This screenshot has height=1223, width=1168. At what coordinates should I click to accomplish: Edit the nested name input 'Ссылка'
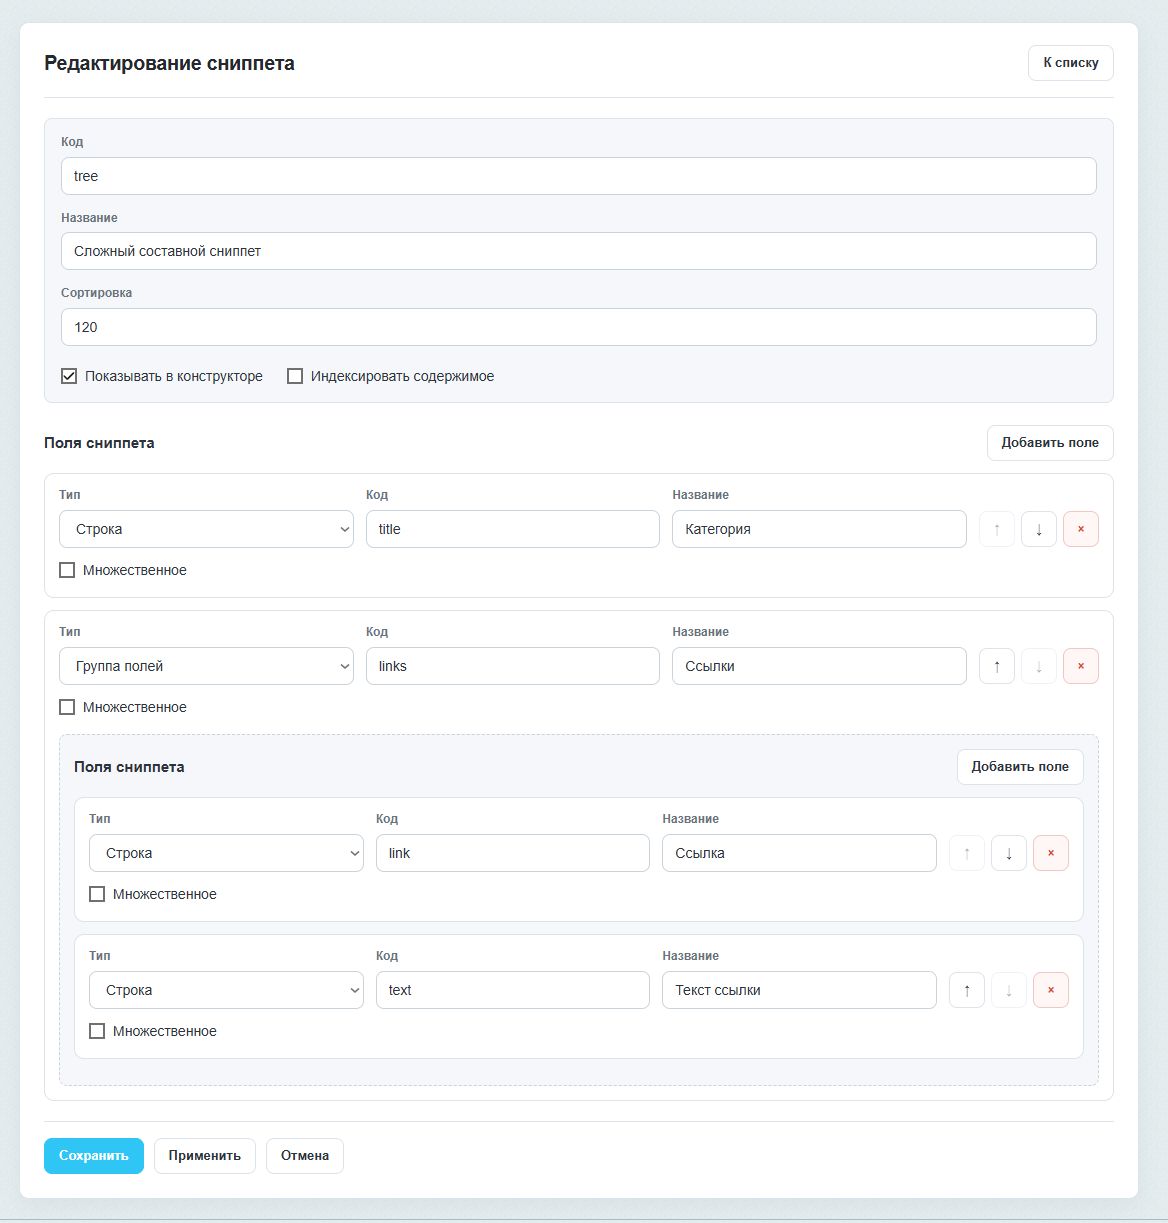(799, 853)
